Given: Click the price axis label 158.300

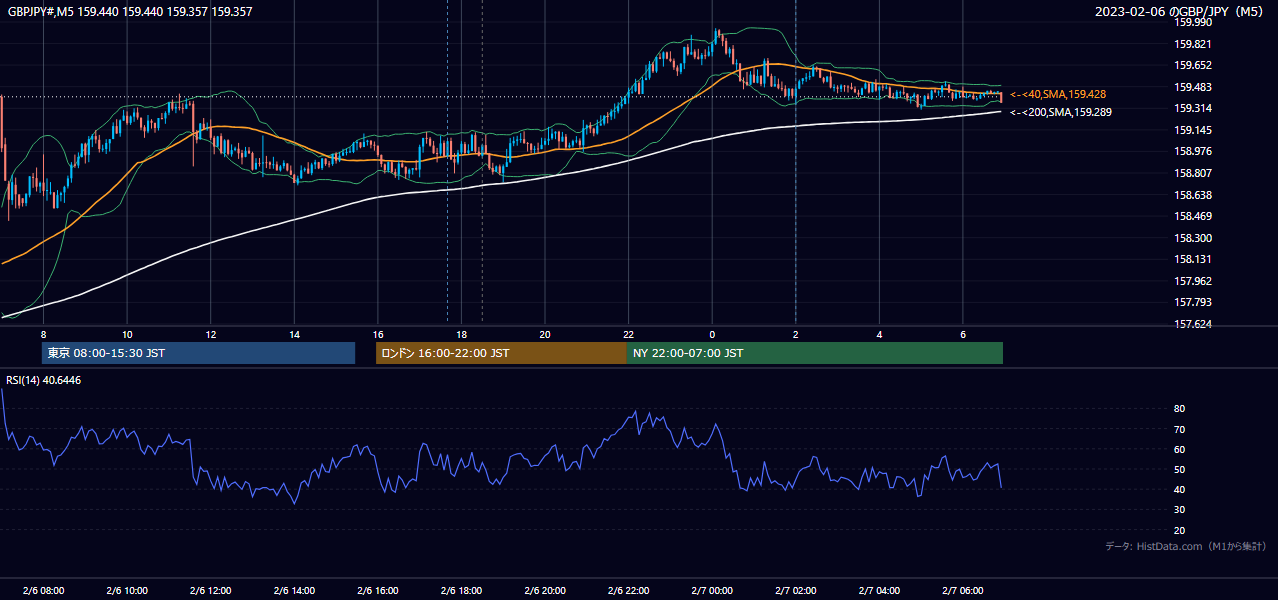Looking at the screenshot, I should [x=1192, y=238].
